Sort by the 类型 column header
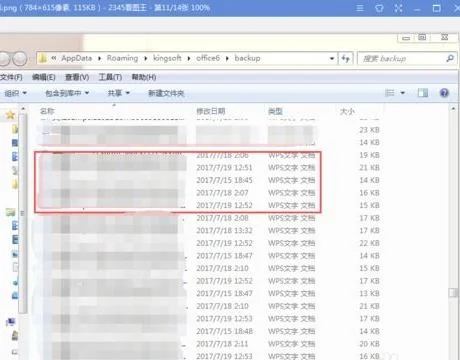 pyautogui.click(x=275, y=111)
